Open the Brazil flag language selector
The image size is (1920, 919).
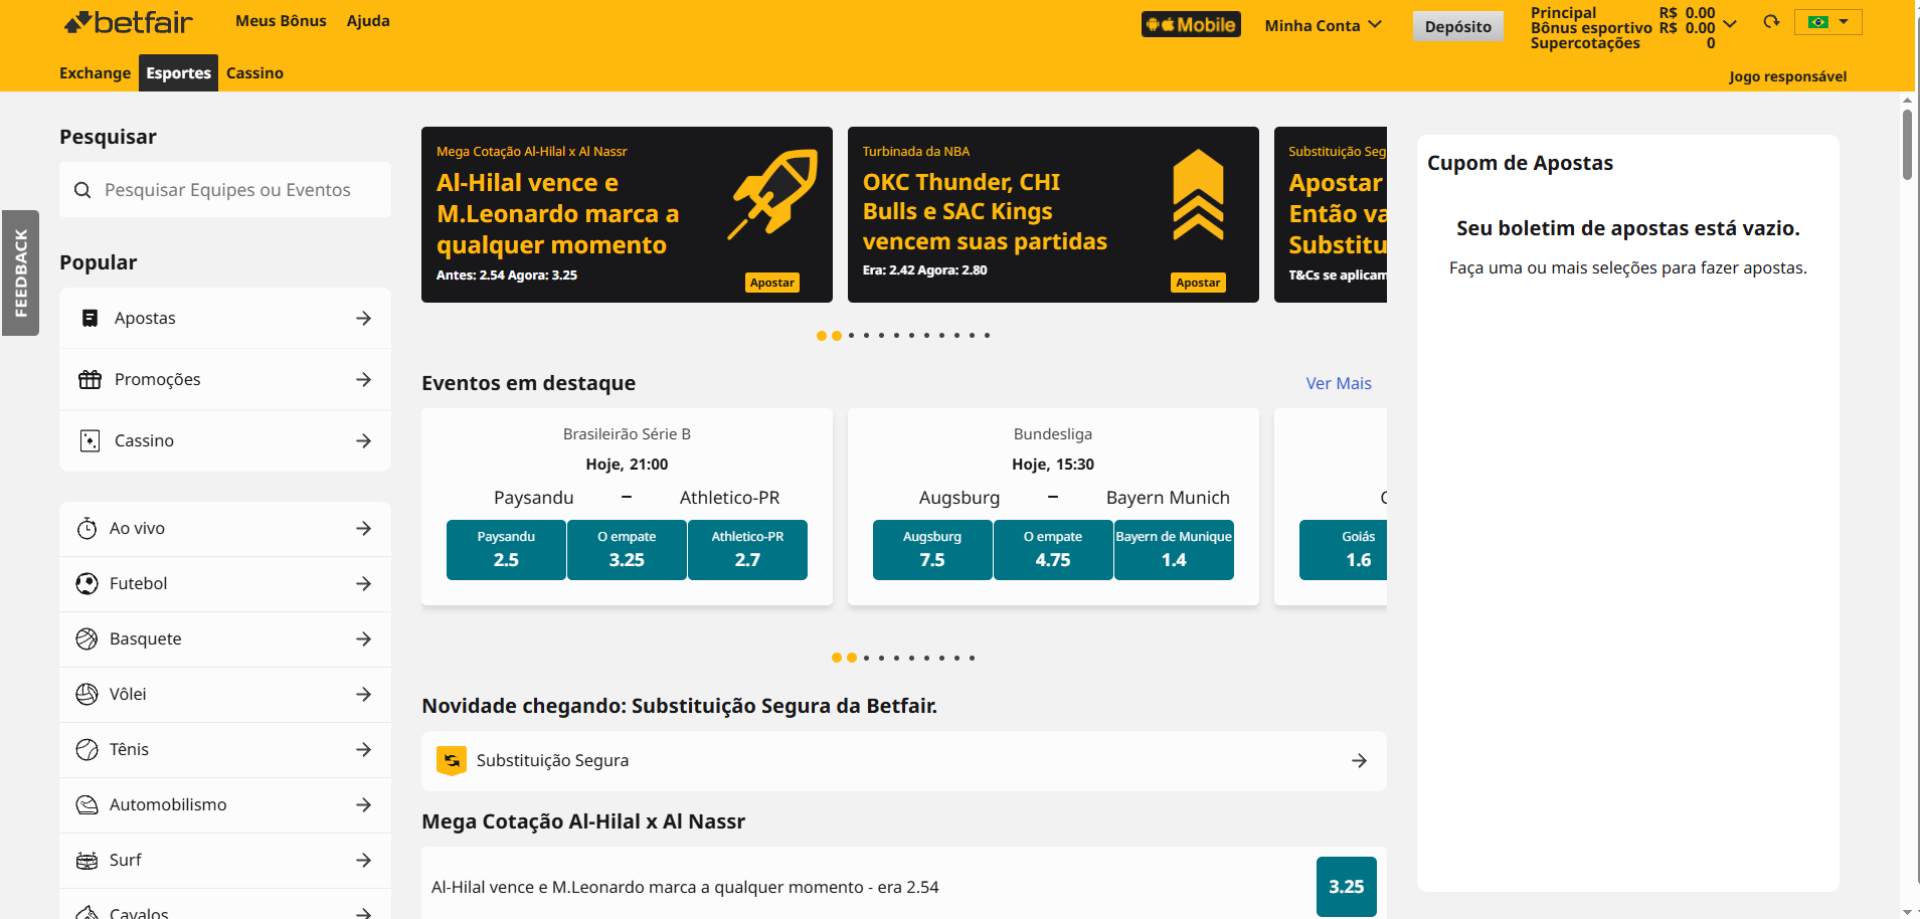coord(1827,22)
